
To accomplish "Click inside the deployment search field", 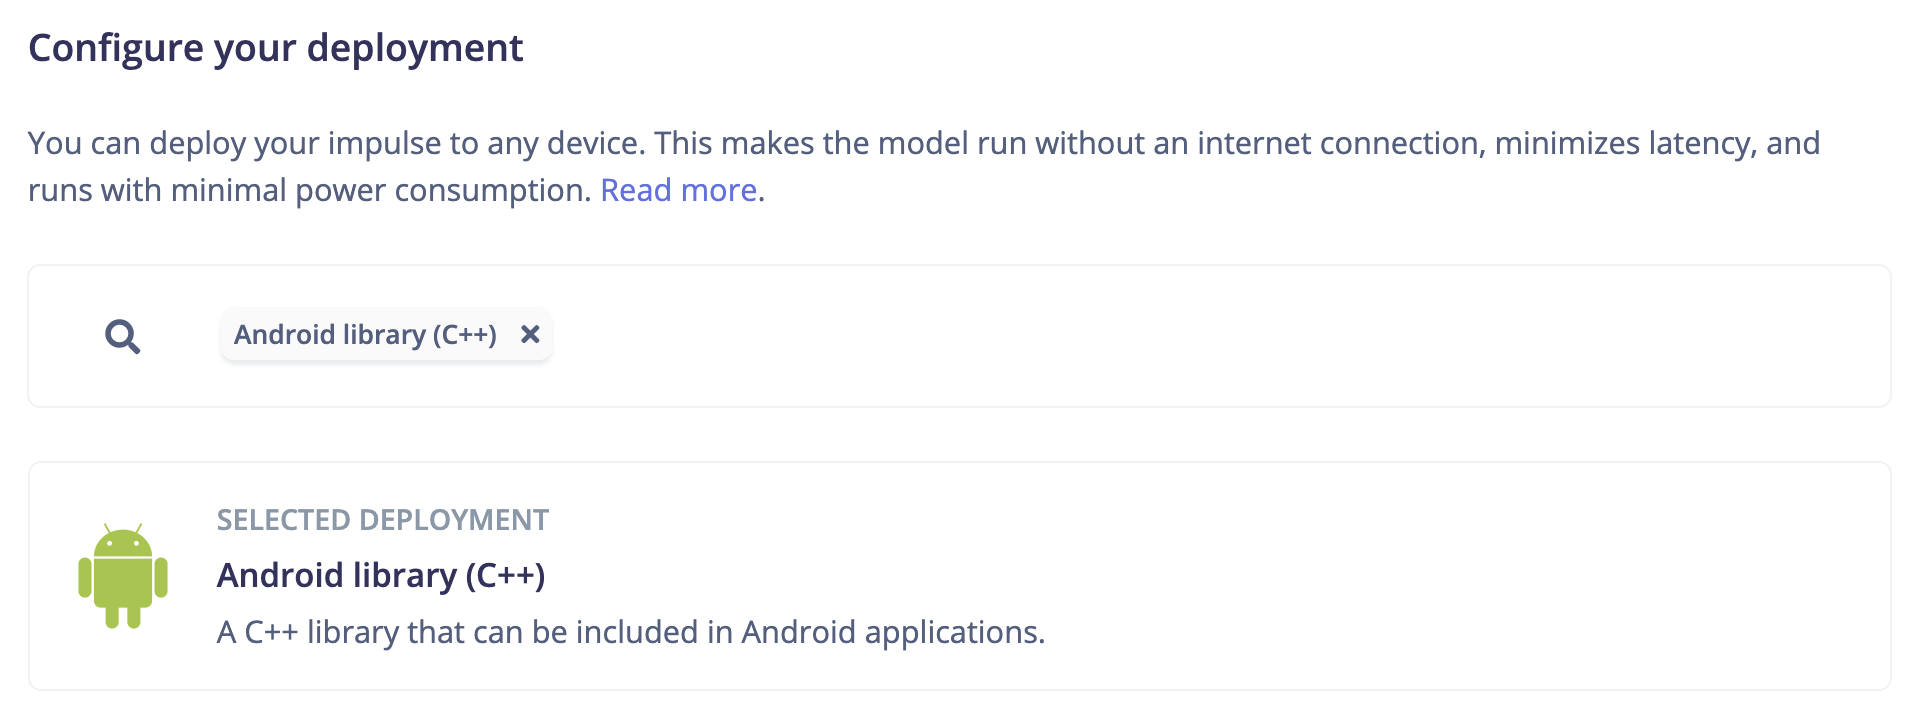I will (x=800, y=336).
